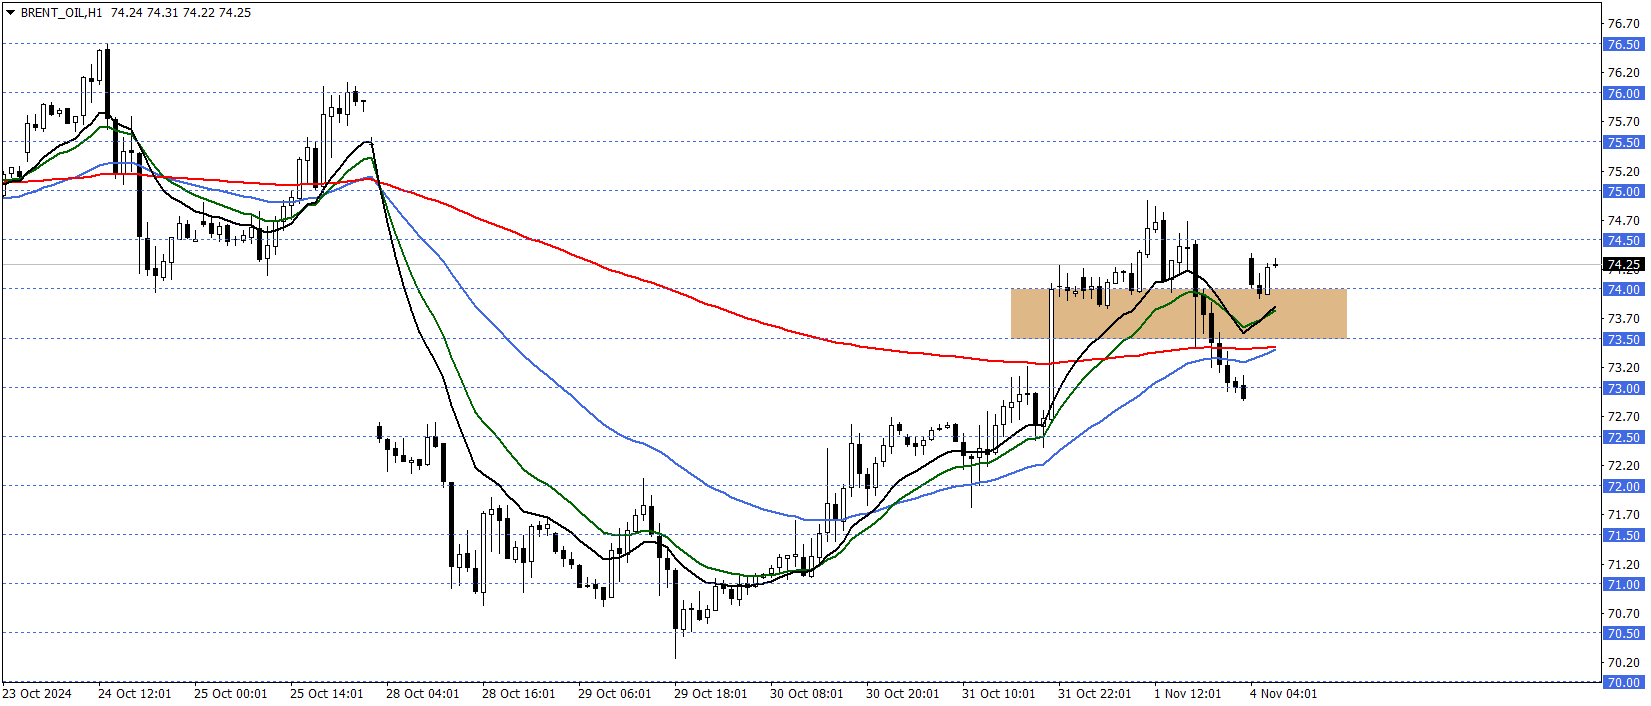Click the highlighted 75.50 level label
1651x706 pixels.
click(x=1623, y=142)
